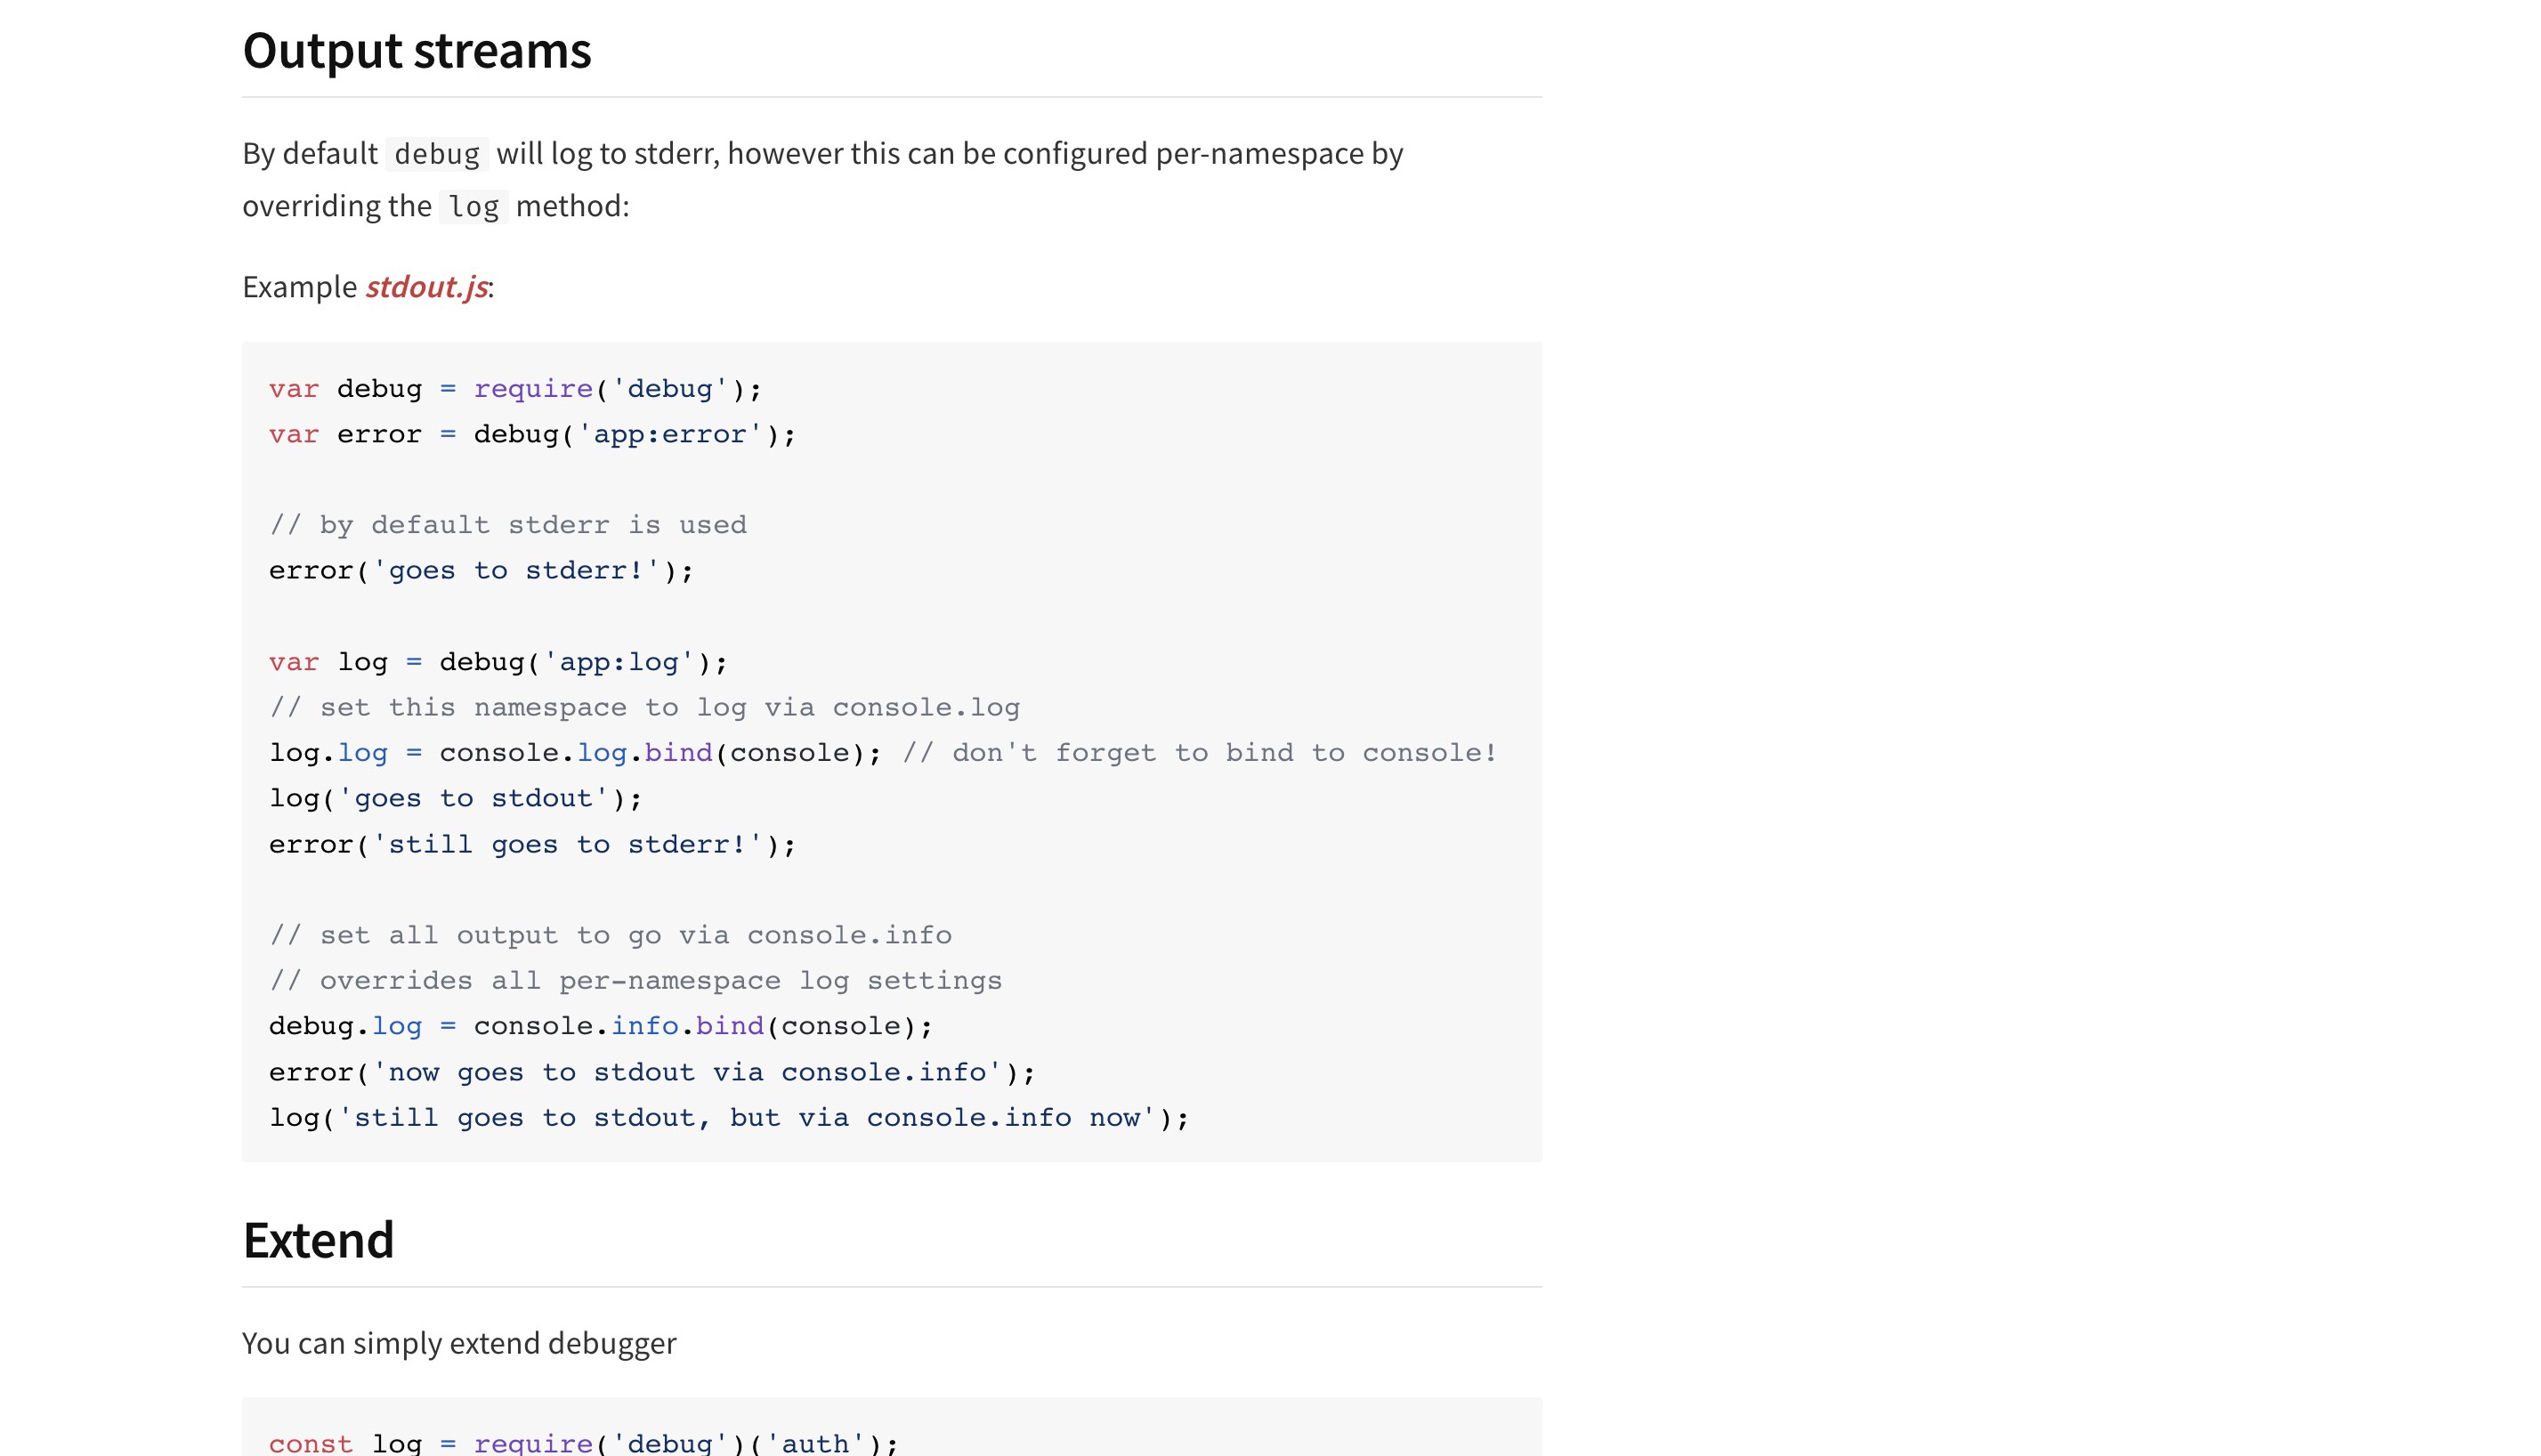Click the 'set this namespace' comment line
This screenshot has width=2541, height=1456.
(x=645, y=708)
